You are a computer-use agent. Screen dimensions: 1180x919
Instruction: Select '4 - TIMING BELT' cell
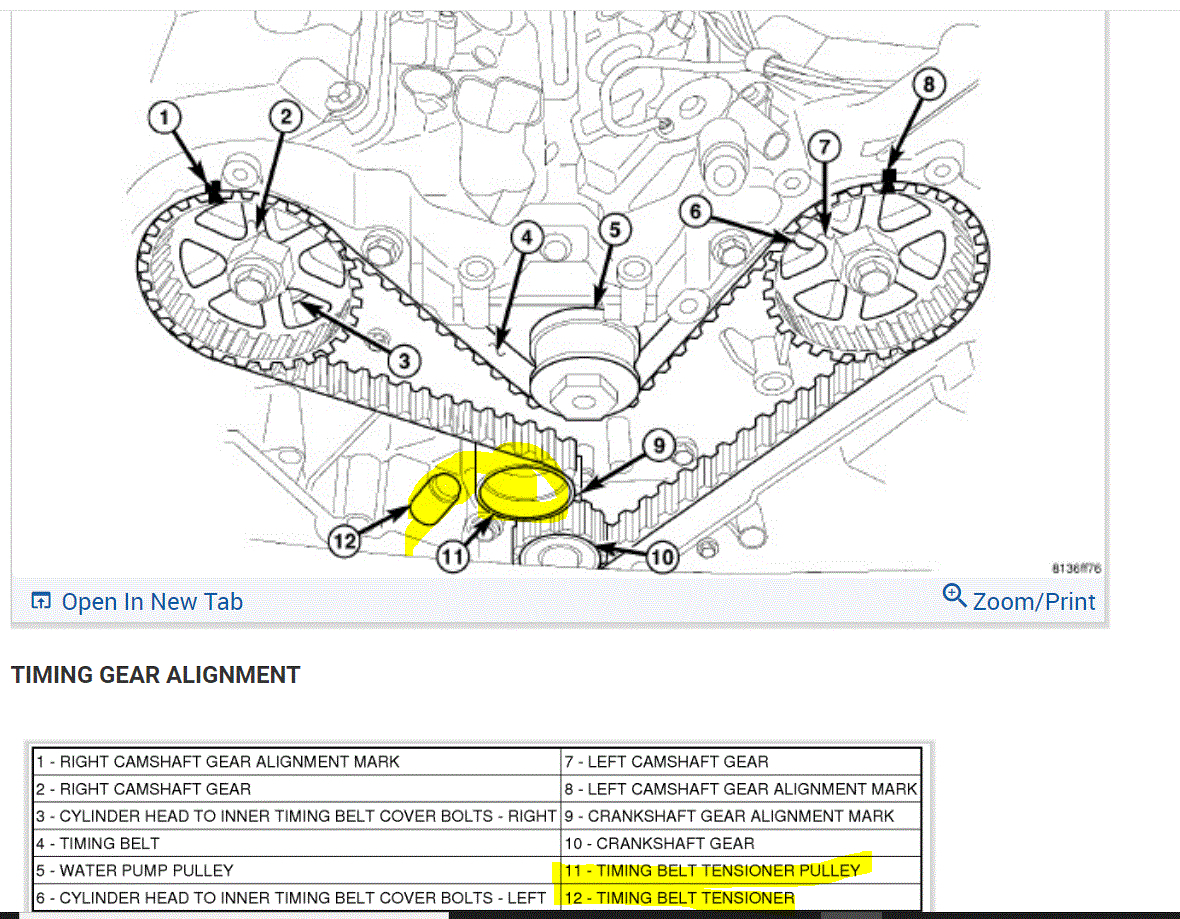297,843
